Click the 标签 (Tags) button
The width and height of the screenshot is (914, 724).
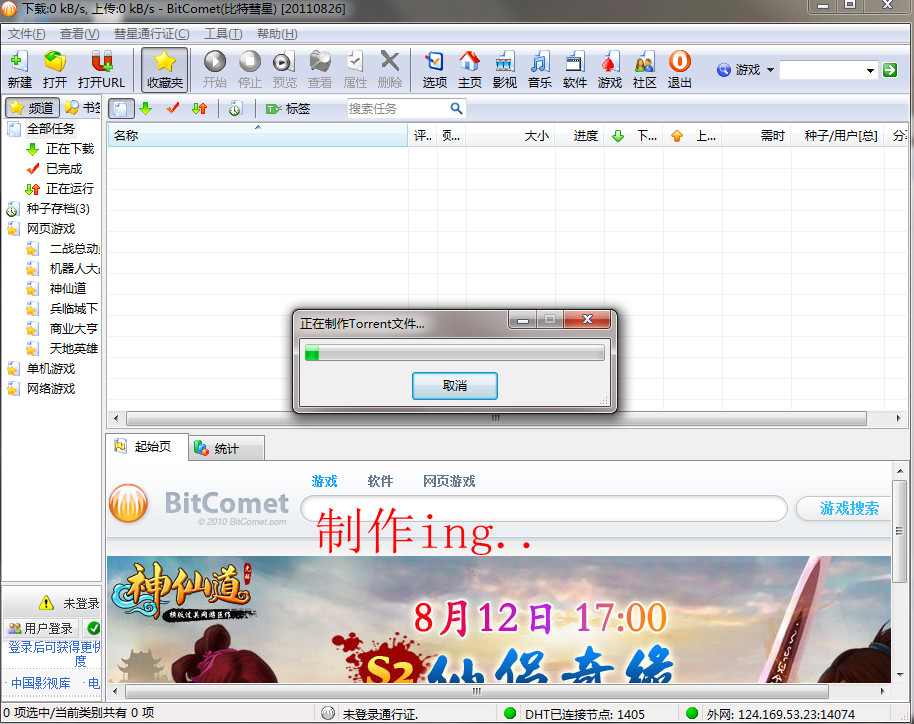288,108
